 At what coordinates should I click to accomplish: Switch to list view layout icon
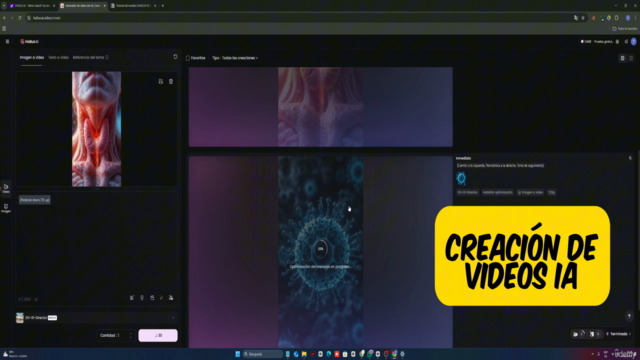click(x=631, y=58)
